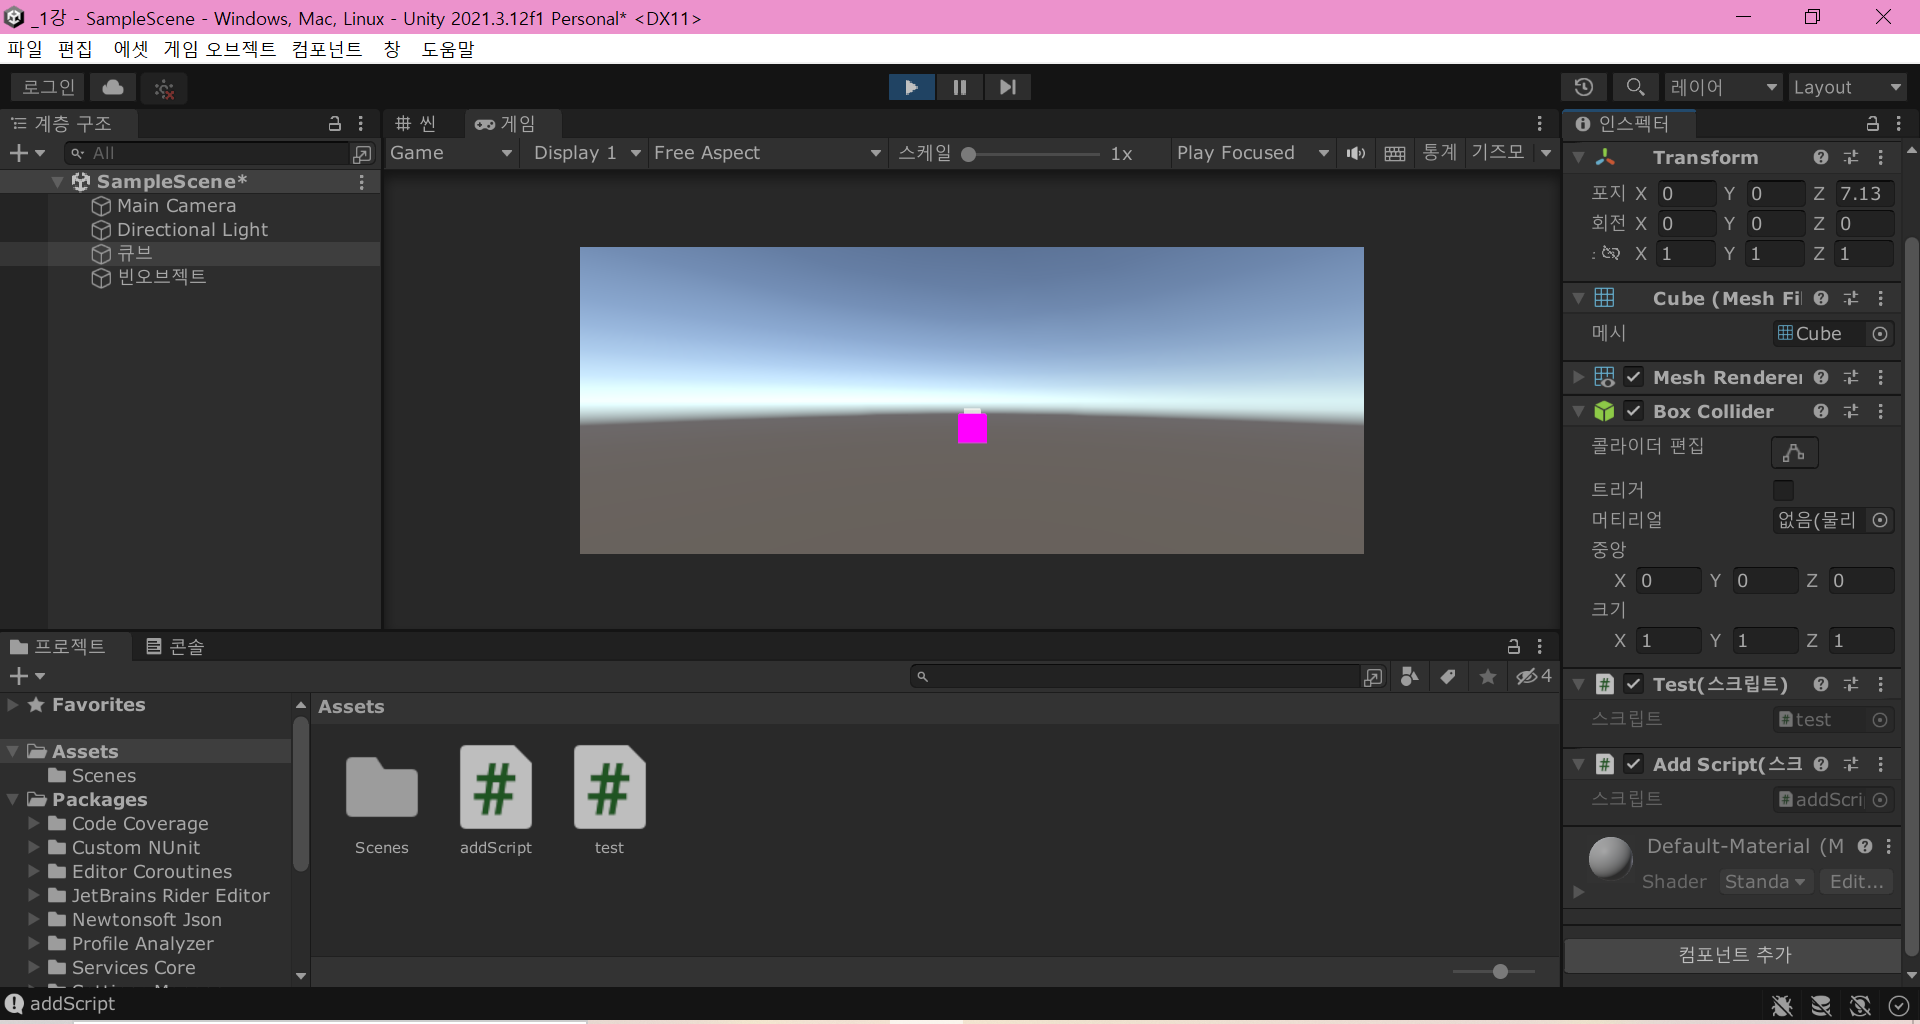Expand the Code Coverage package folder
The width and height of the screenshot is (1920, 1024).
pos(34,824)
